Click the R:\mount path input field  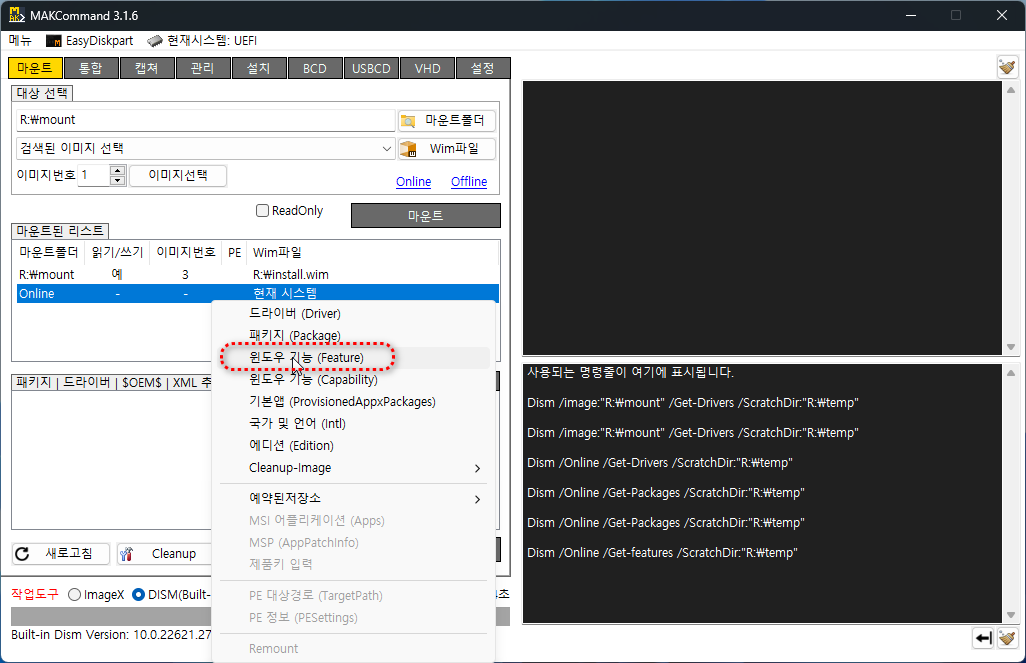click(x=205, y=120)
